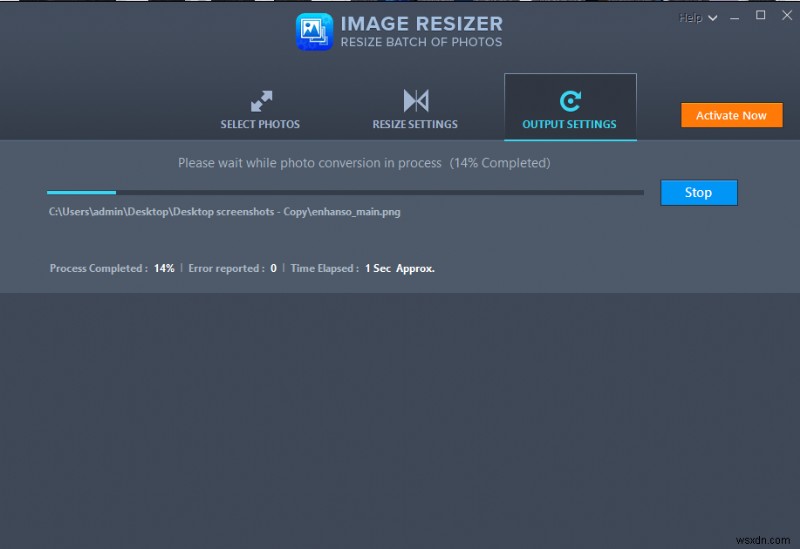Expand the Help dropdown chevron

pos(713,18)
